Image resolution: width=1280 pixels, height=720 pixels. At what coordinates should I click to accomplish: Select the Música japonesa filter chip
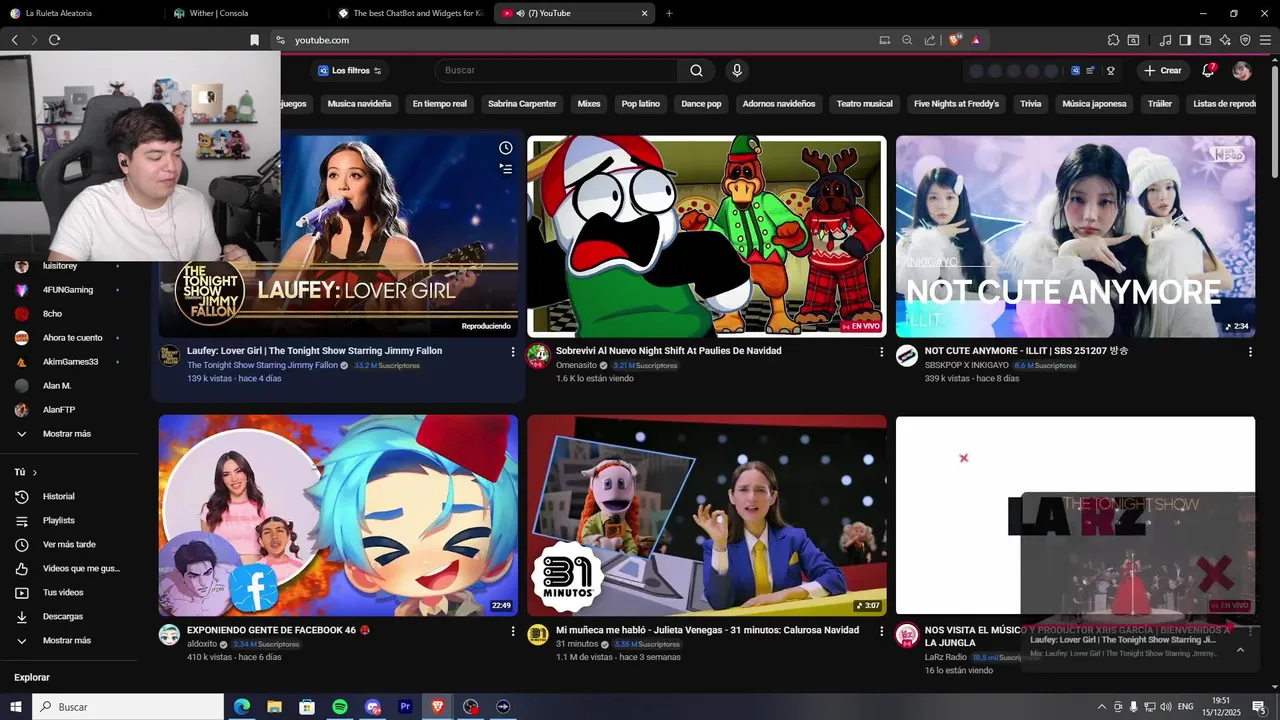point(1094,104)
